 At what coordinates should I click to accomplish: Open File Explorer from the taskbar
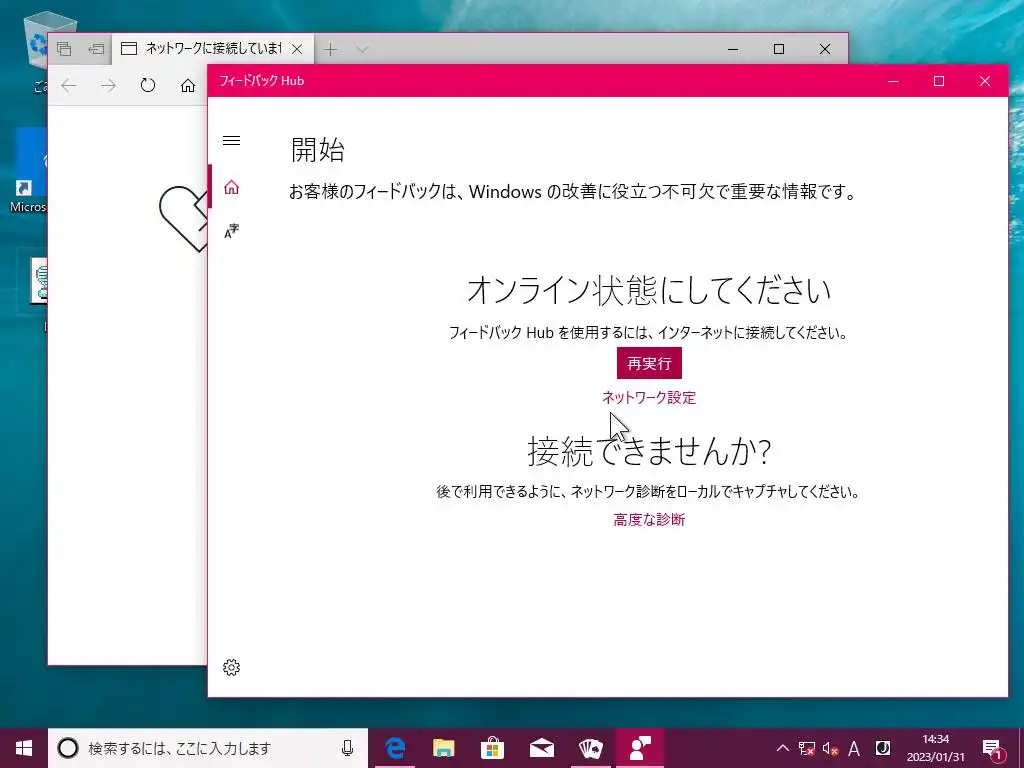[x=443, y=748]
